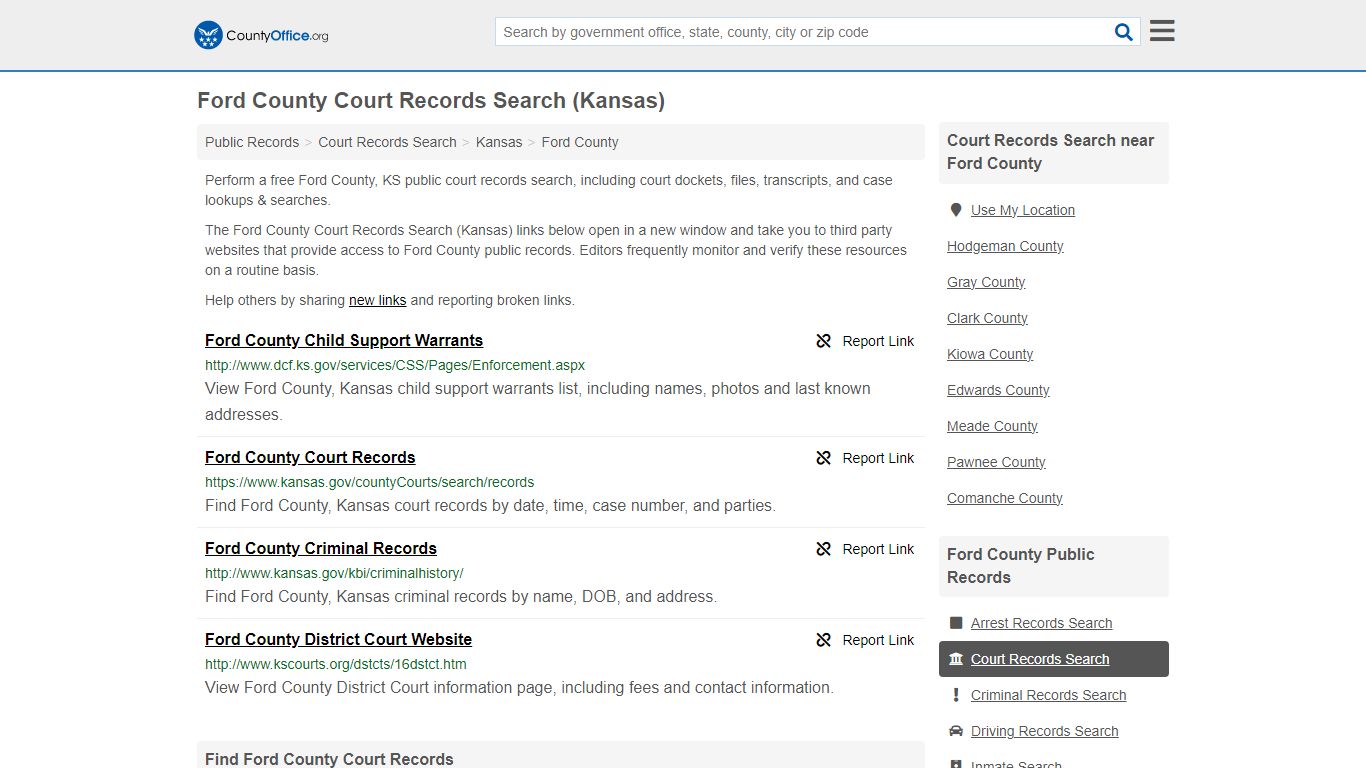
Task: Open Driving Records Search
Action: [1044, 731]
